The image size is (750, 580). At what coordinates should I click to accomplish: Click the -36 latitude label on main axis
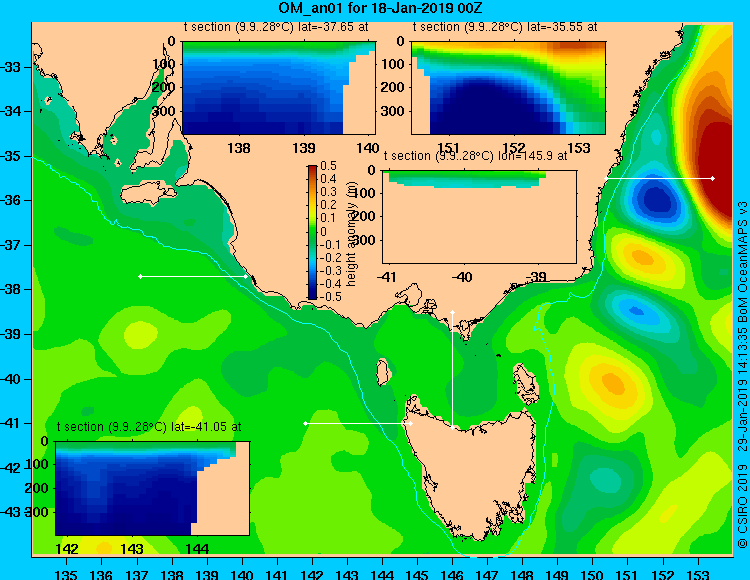pyautogui.click(x=11, y=200)
